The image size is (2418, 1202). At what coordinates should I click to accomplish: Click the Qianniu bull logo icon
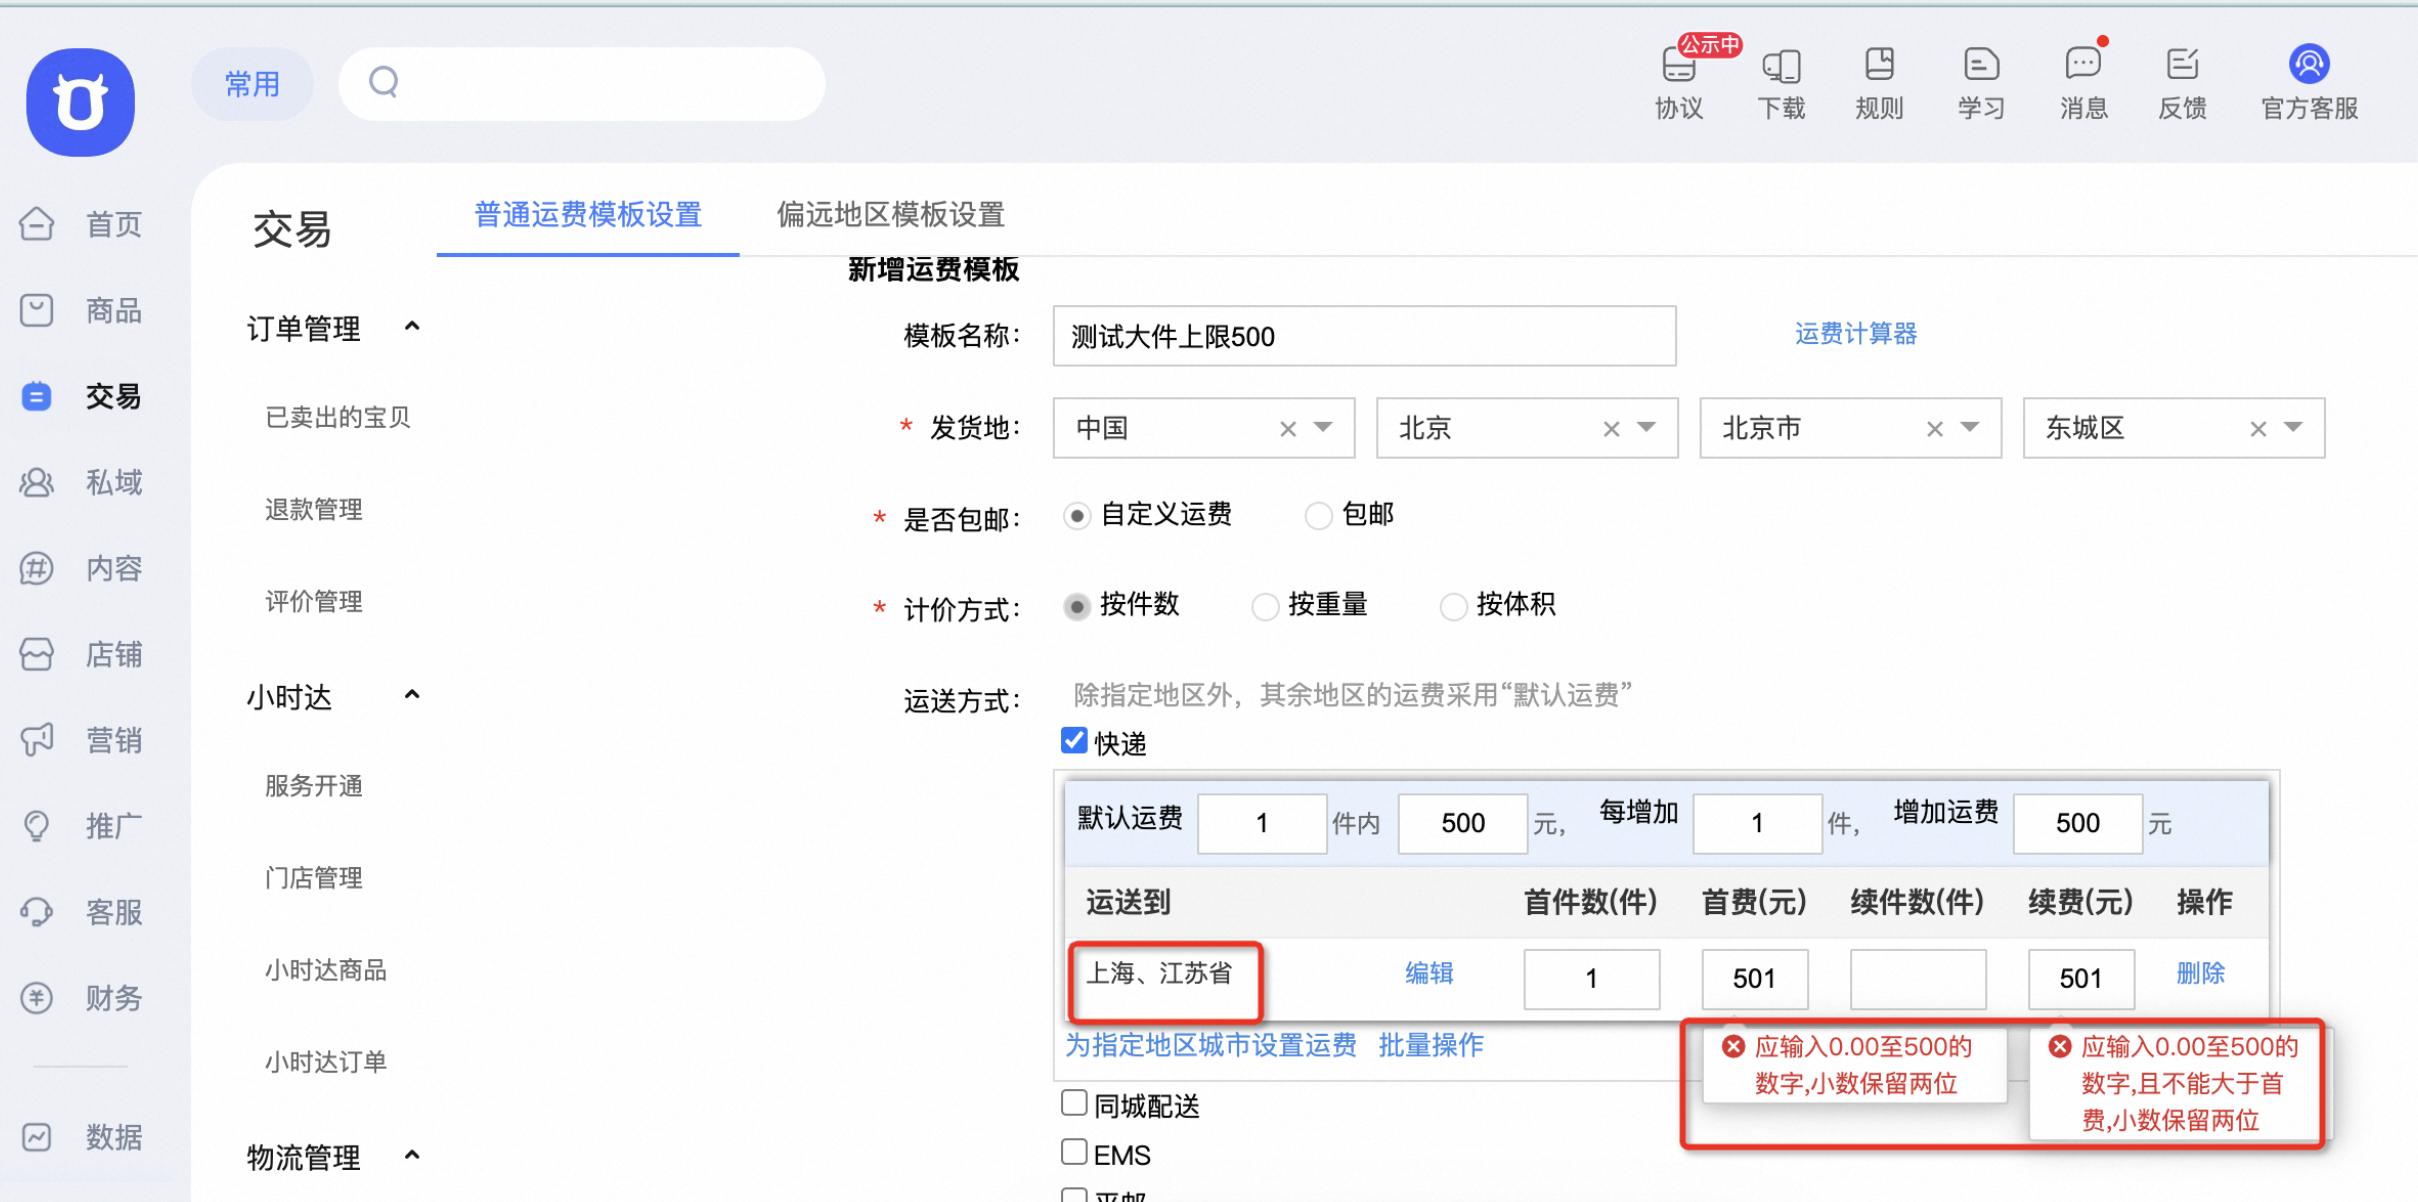pos(80,102)
